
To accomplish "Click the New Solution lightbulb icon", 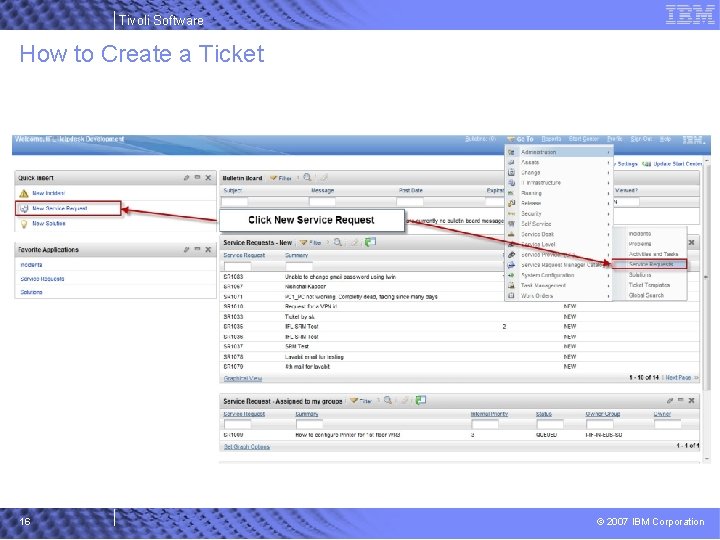I will point(24,224).
